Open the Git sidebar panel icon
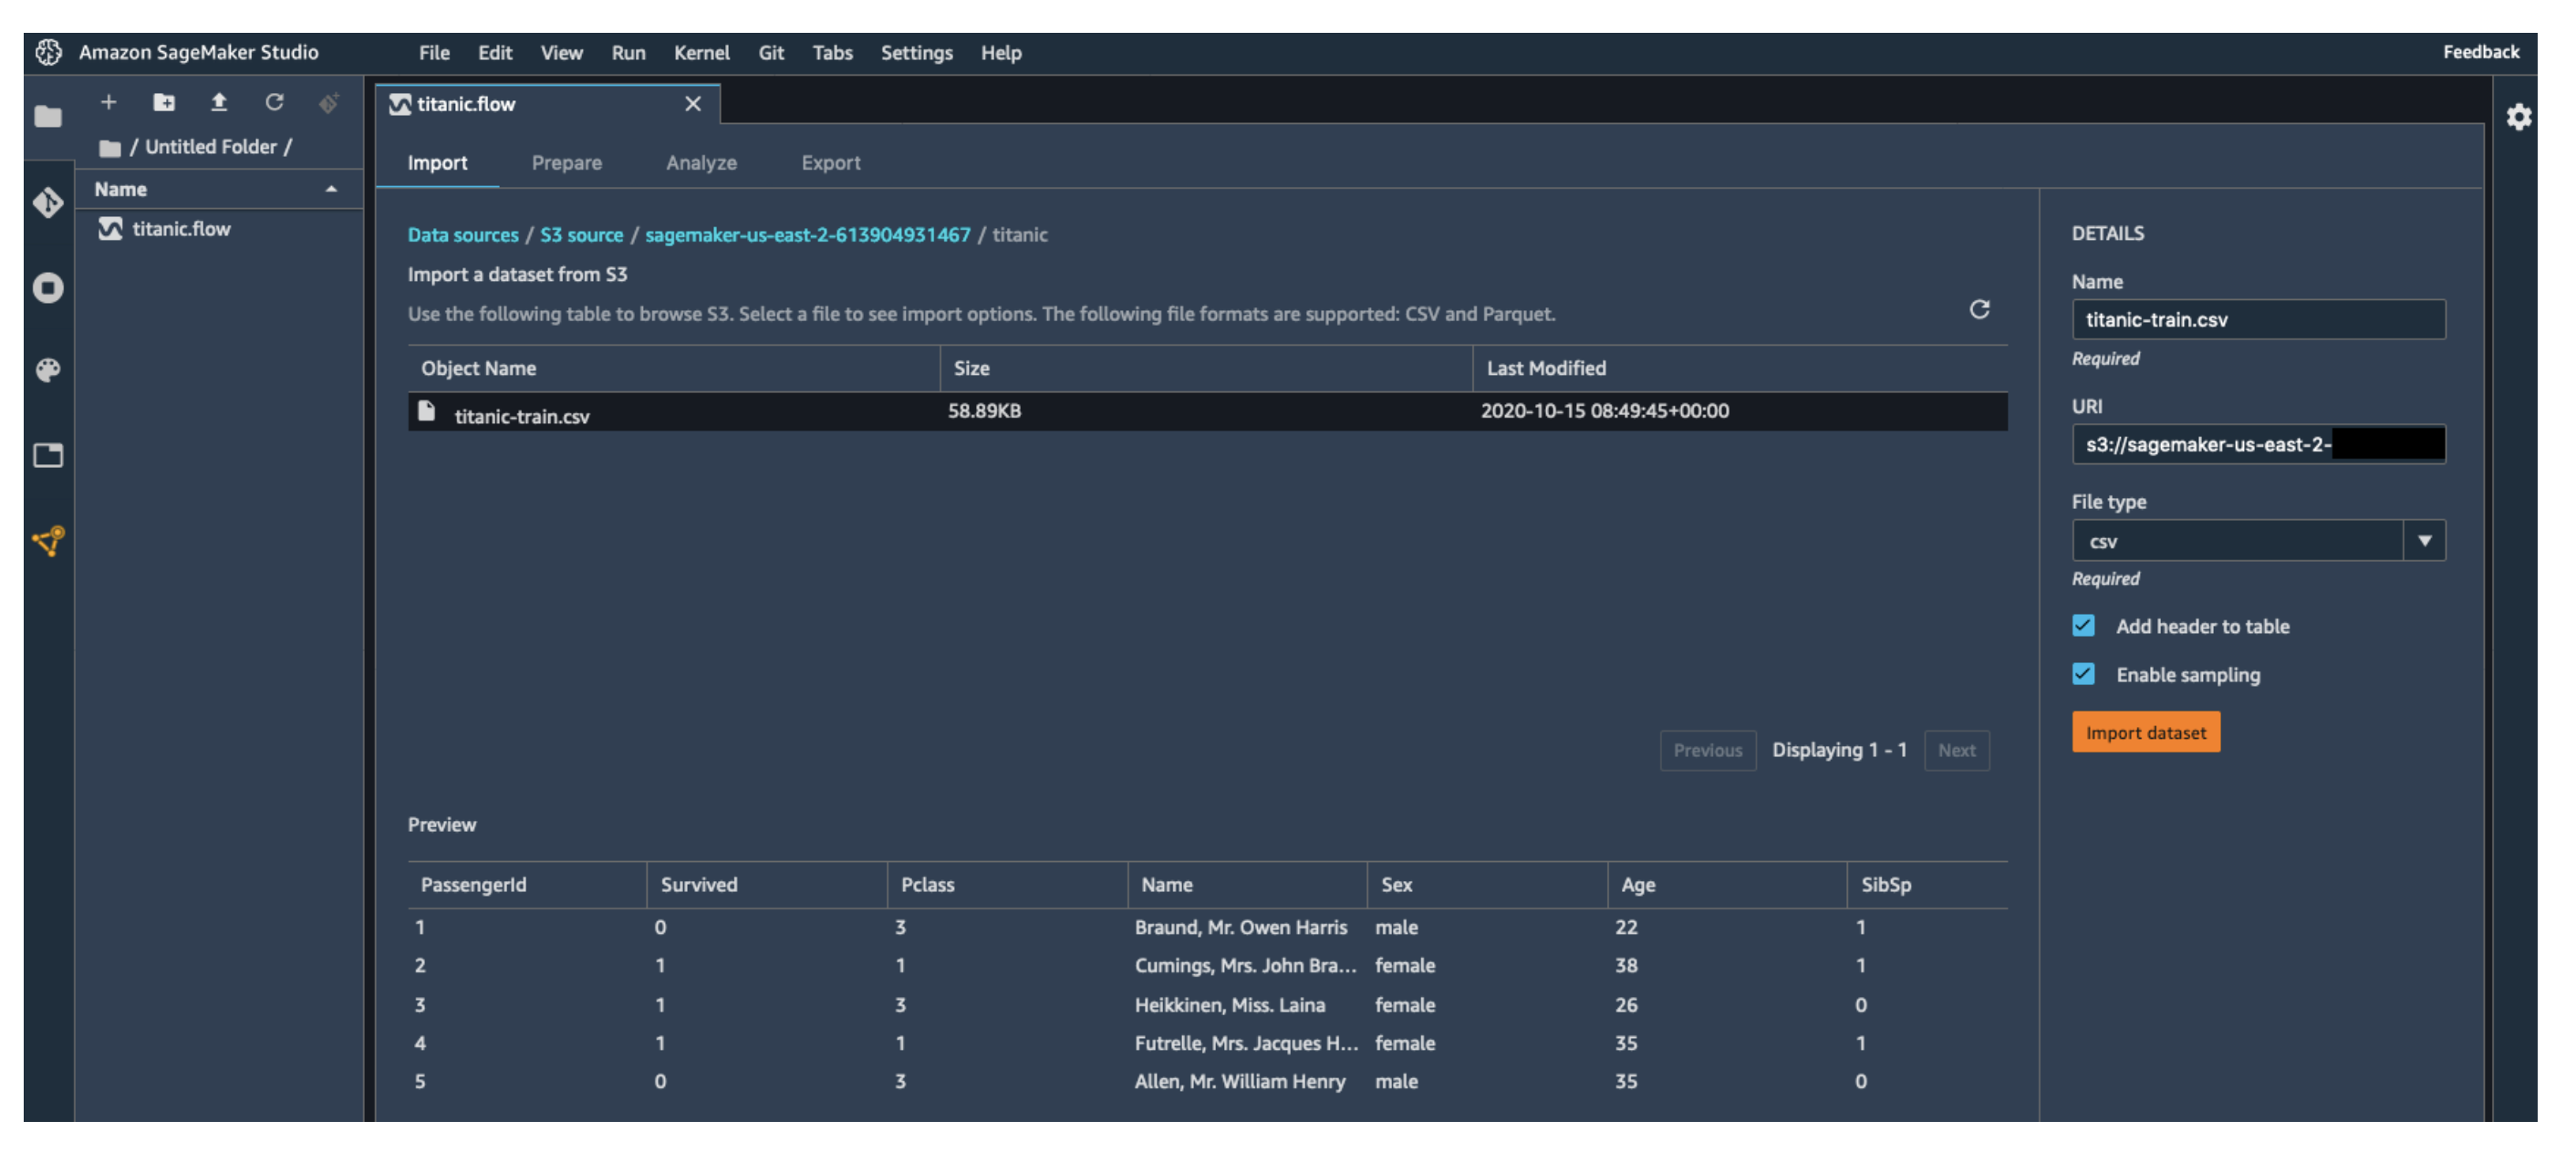This screenshot has height=1173, width=2576. (x=48, y=203)
